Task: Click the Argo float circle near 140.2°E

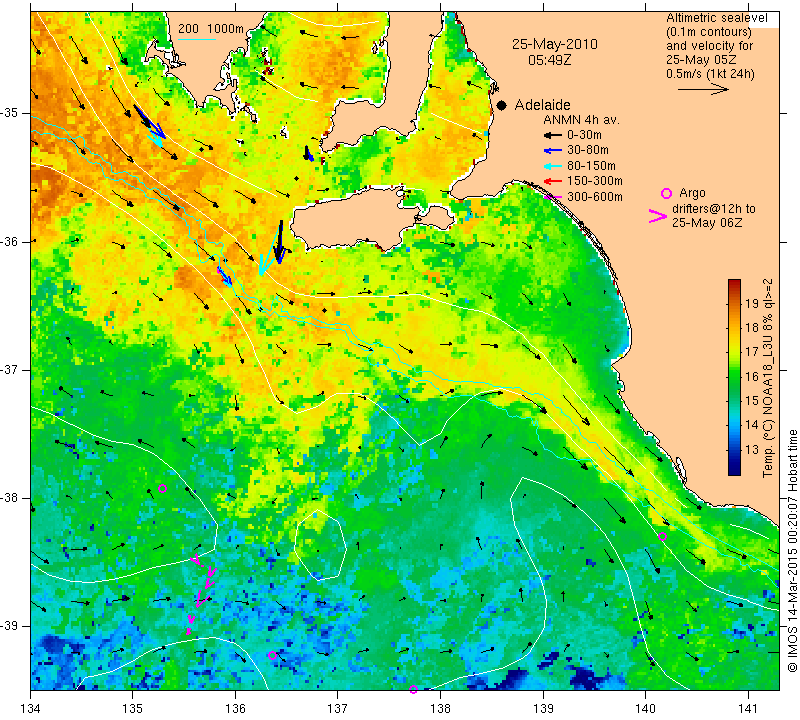Action: 662,536
